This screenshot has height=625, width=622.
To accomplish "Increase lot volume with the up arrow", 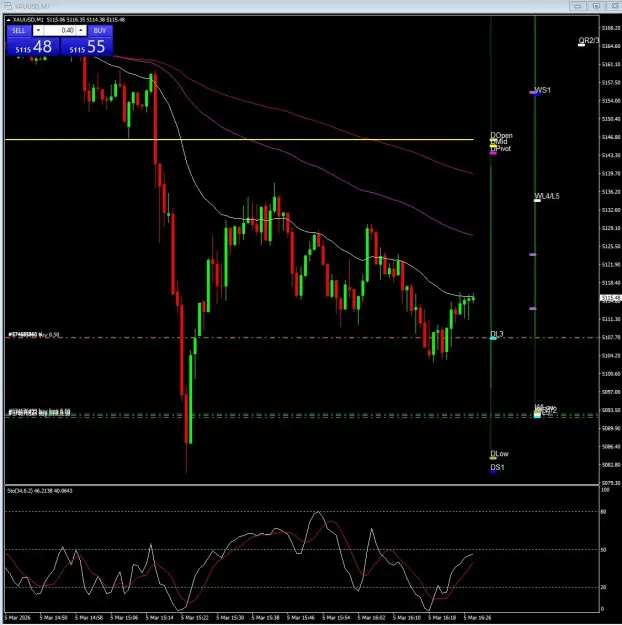I will [81, 30].
